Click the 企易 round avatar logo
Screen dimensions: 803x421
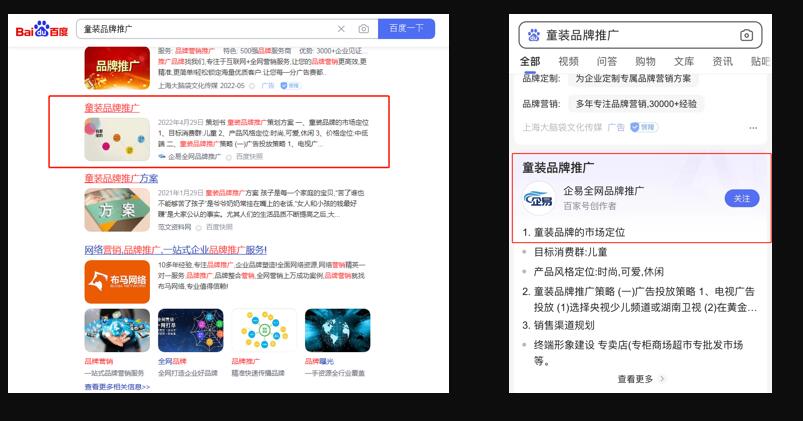[x=538, y=198]
